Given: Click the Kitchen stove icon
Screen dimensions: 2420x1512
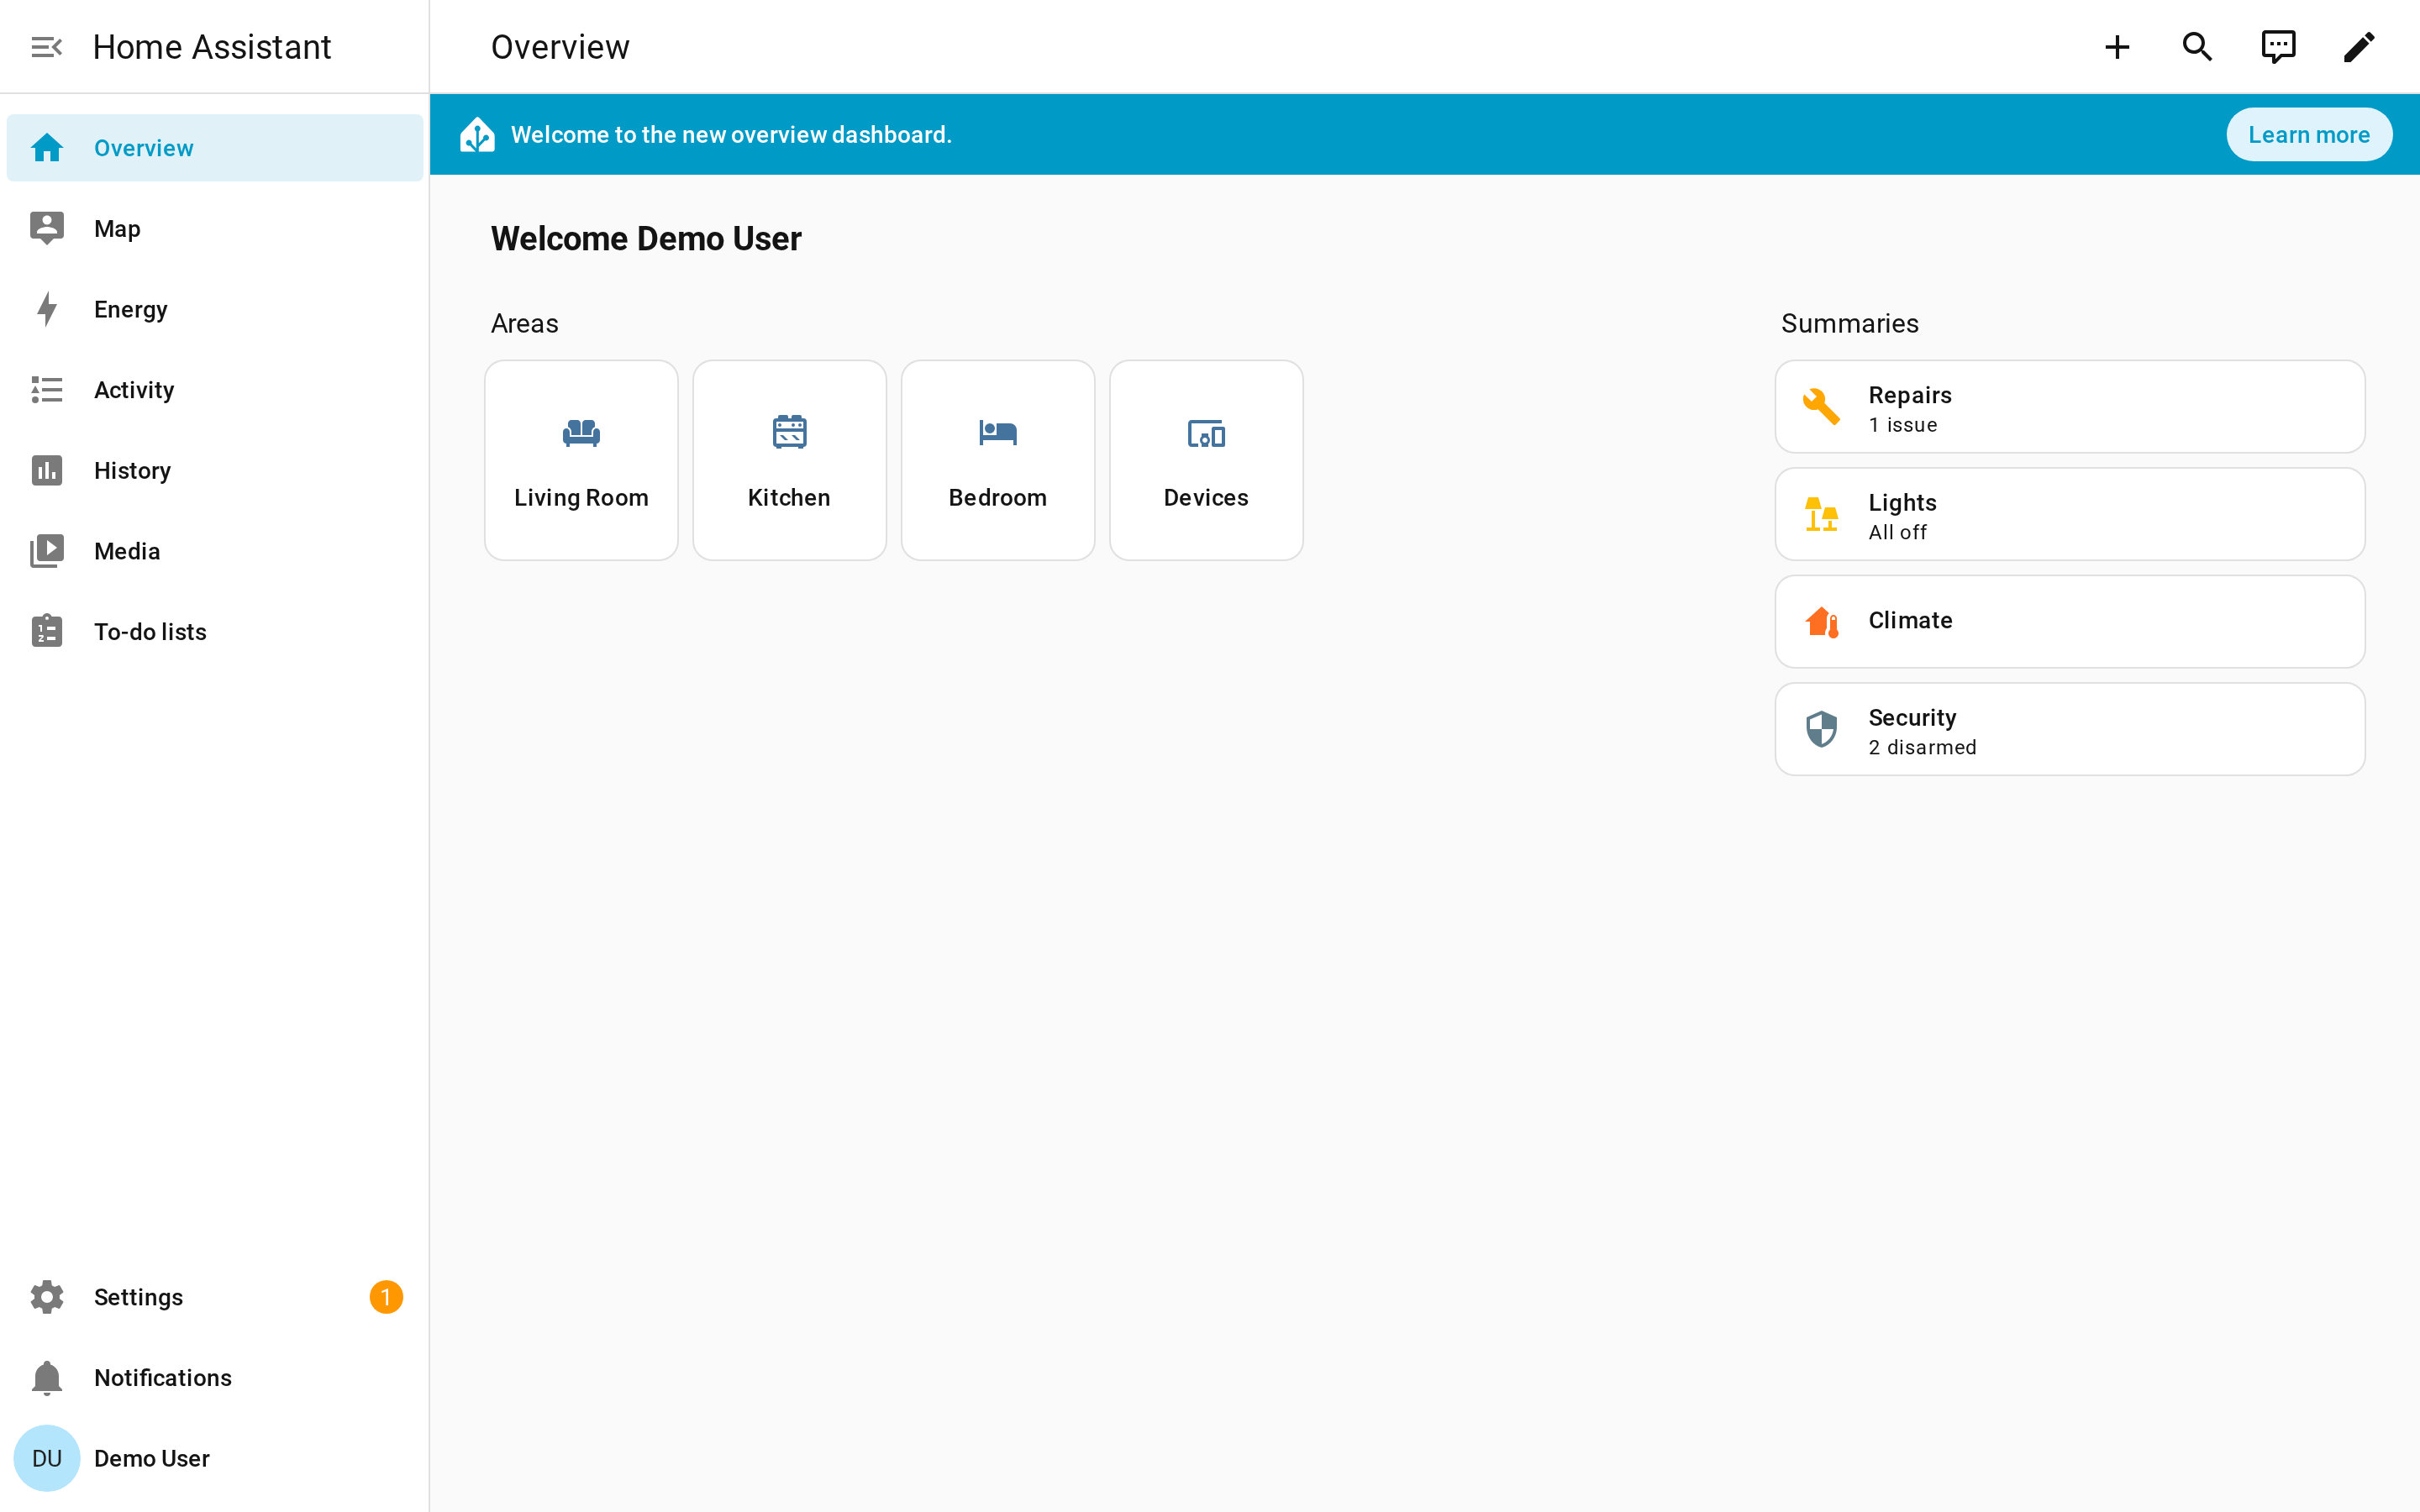Looking at the screenshot, I should pos(789,432).
